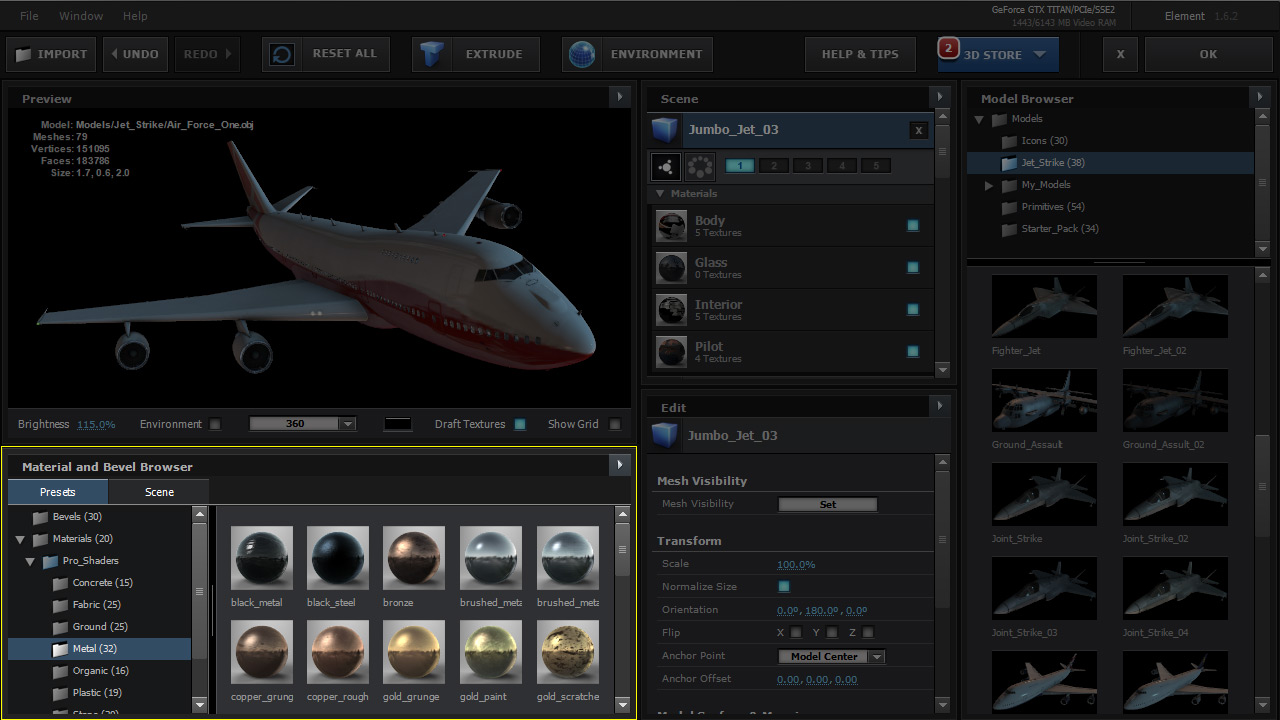This screenshot has height=720, width=1280.
Task: Select the bronze material thumbnail
Action: (414, 558)
